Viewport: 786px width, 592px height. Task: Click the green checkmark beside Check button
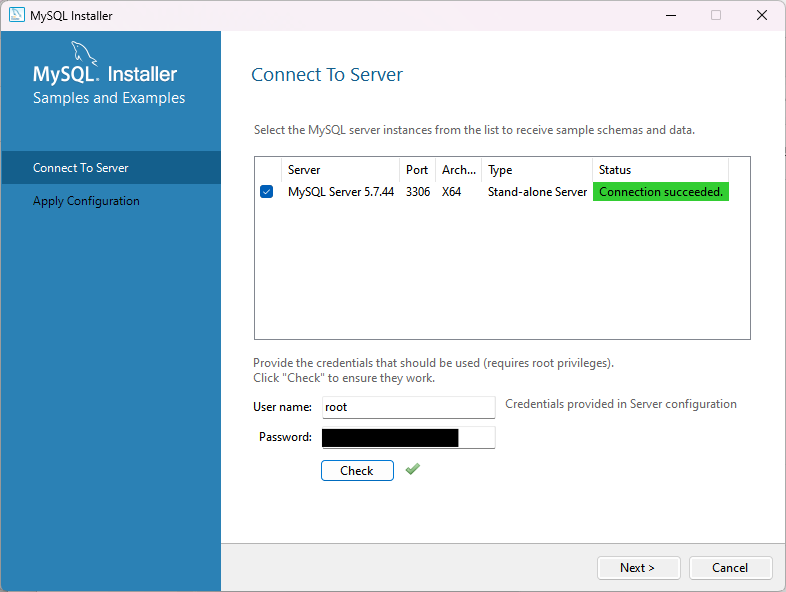[x=413, y=469]
